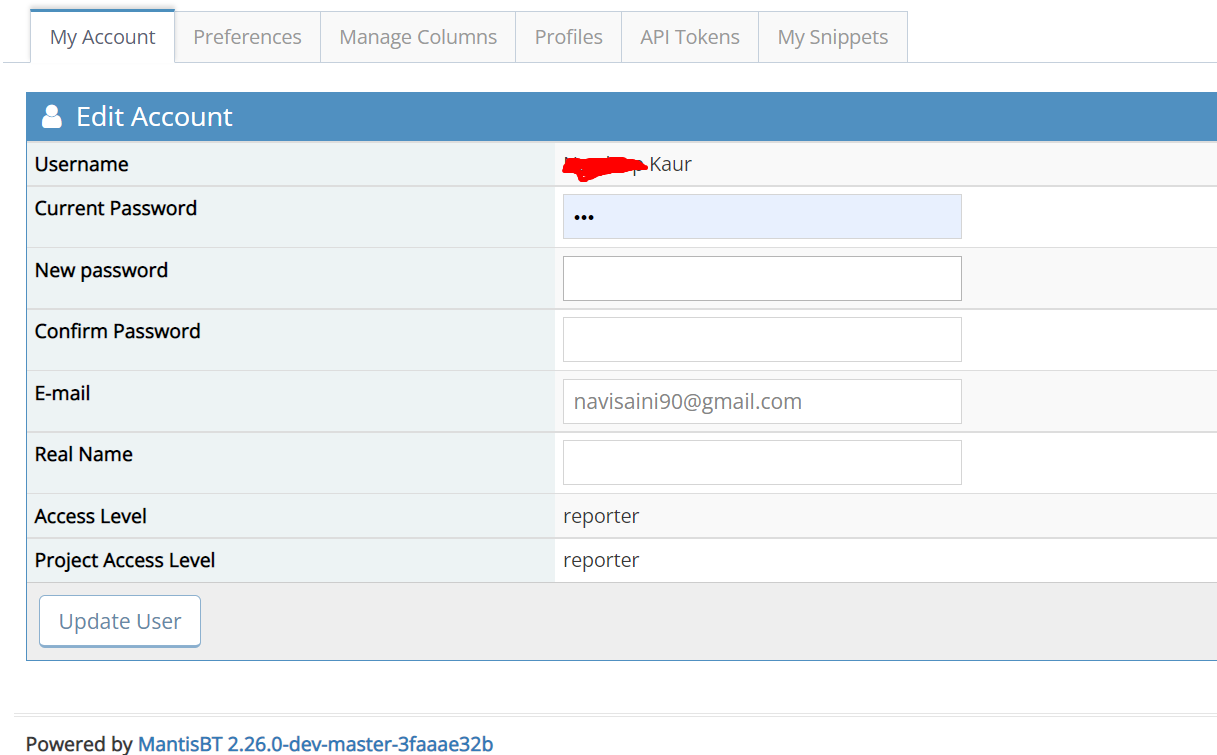Click the Access Level reporter value
The width and height of the screenshot is (1217, 755).
pyautogui.click(x=601, y=516)
